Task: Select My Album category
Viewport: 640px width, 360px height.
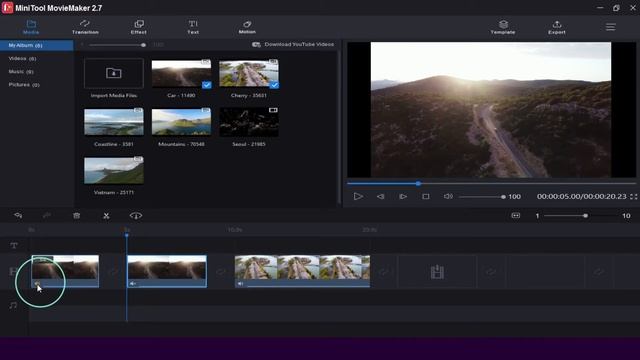Action: [x=37, y=45]
